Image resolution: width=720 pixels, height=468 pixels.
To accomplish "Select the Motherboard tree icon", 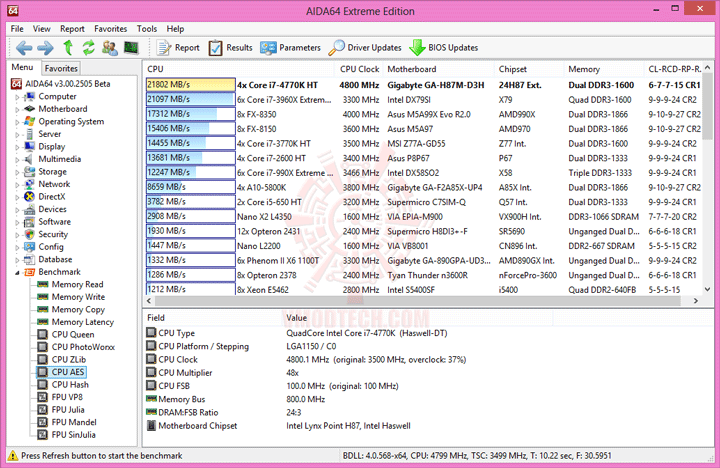I will pos(29,109).
